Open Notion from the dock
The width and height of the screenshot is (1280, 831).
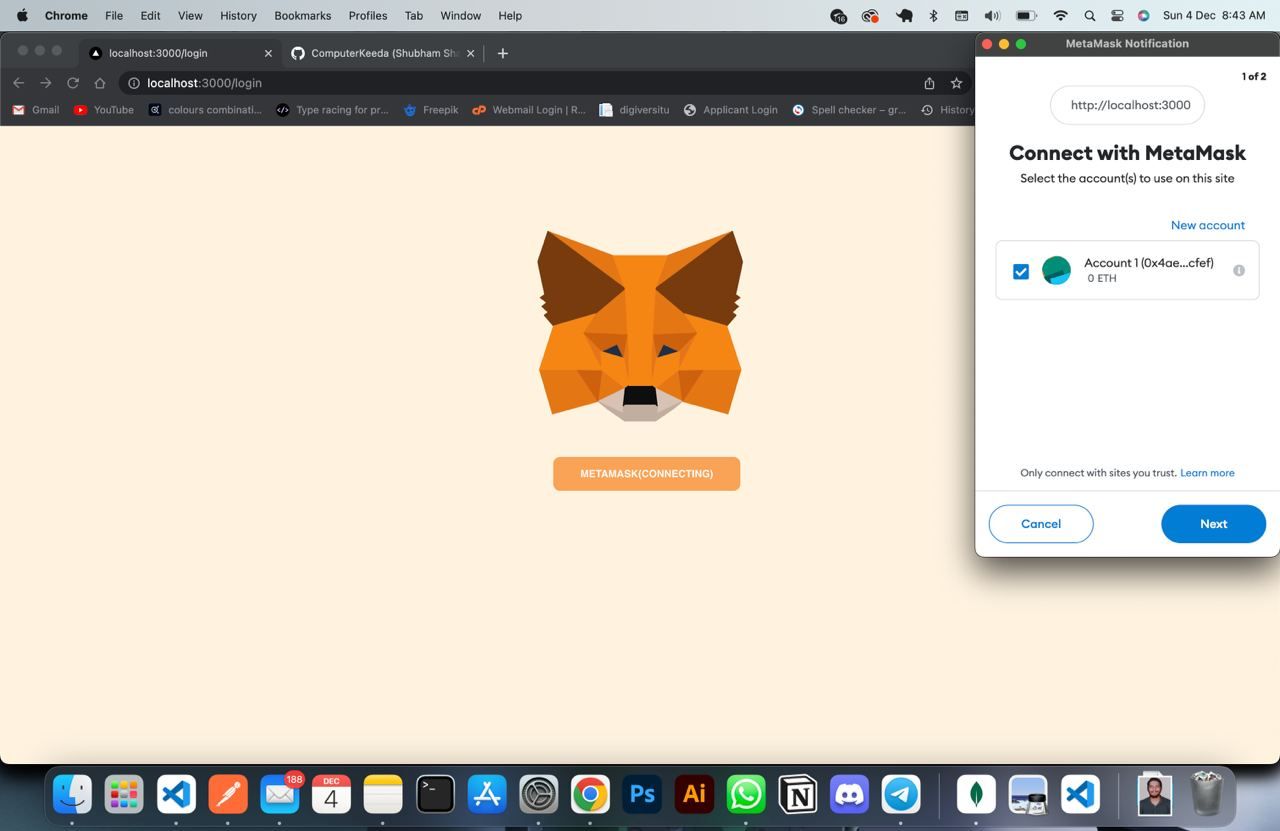(x=798, y=794)
